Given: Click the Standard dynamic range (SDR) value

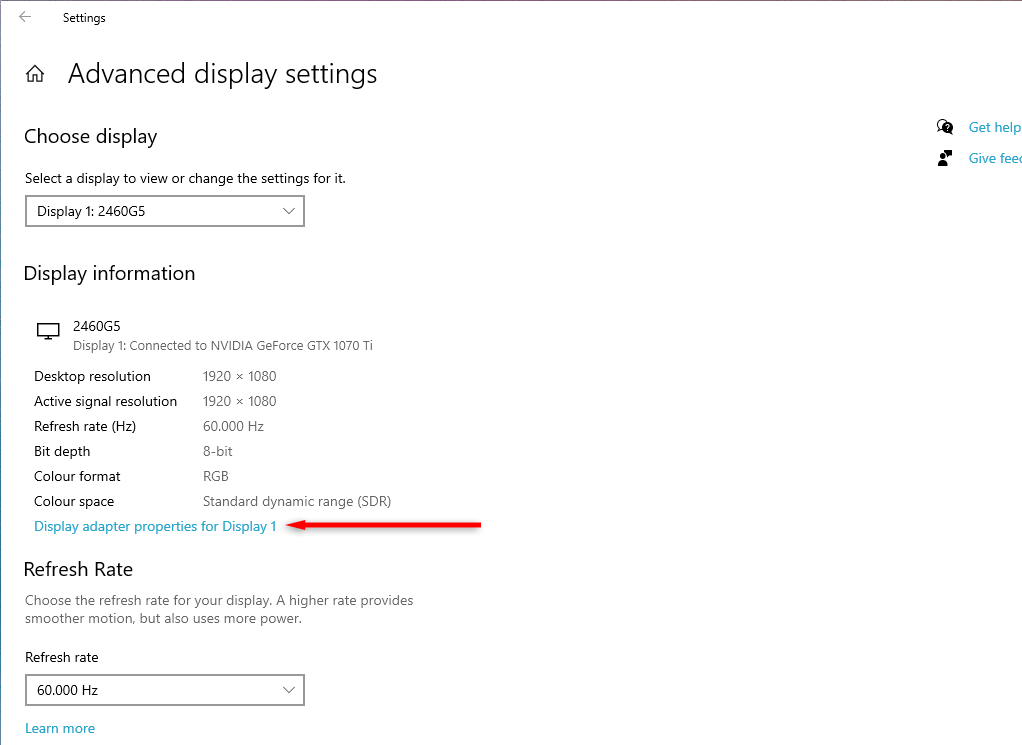Looking at the screenshot, I should (x=296, y=501).
